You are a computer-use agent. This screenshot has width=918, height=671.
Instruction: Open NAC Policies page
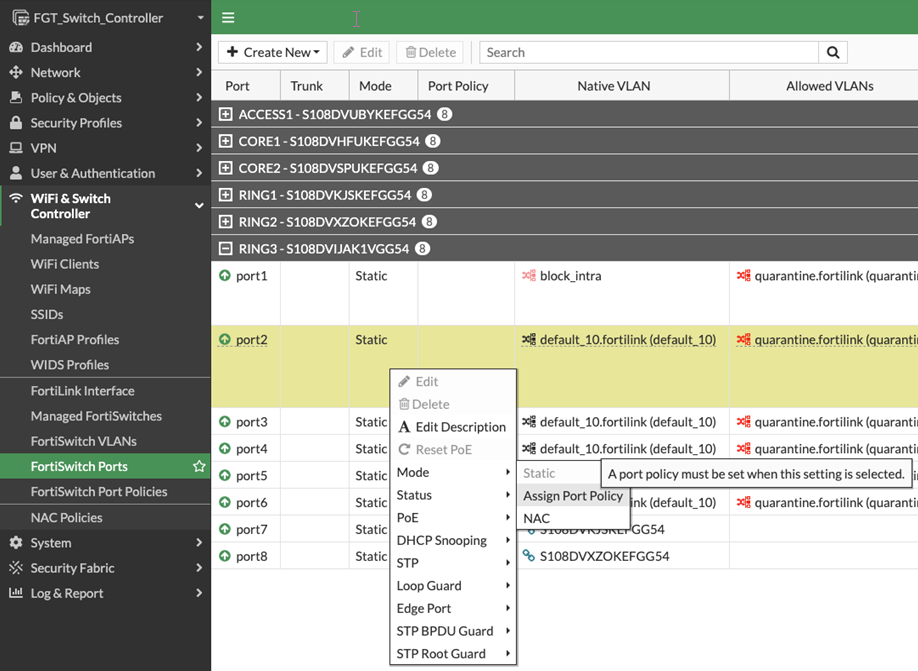tap(66, 518)
